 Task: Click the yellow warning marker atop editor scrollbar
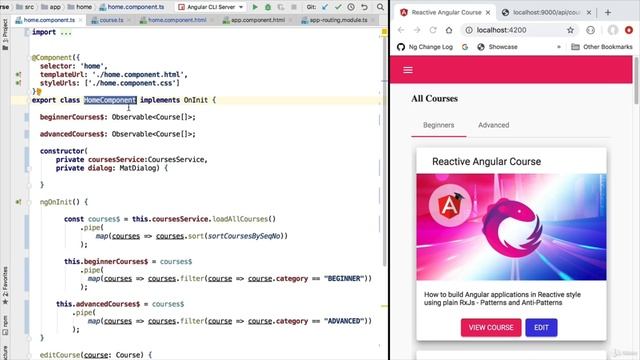coord(384,31)
